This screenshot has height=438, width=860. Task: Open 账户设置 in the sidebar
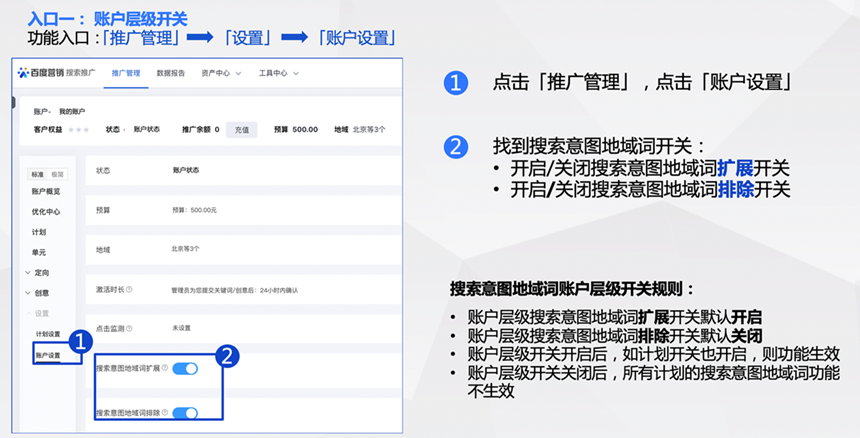(48, 355)
